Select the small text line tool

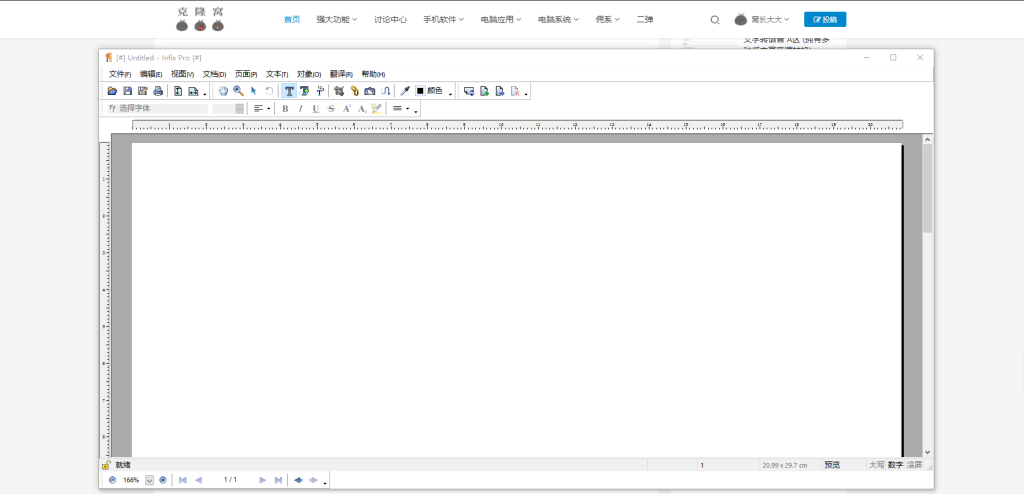click(319, 91)
